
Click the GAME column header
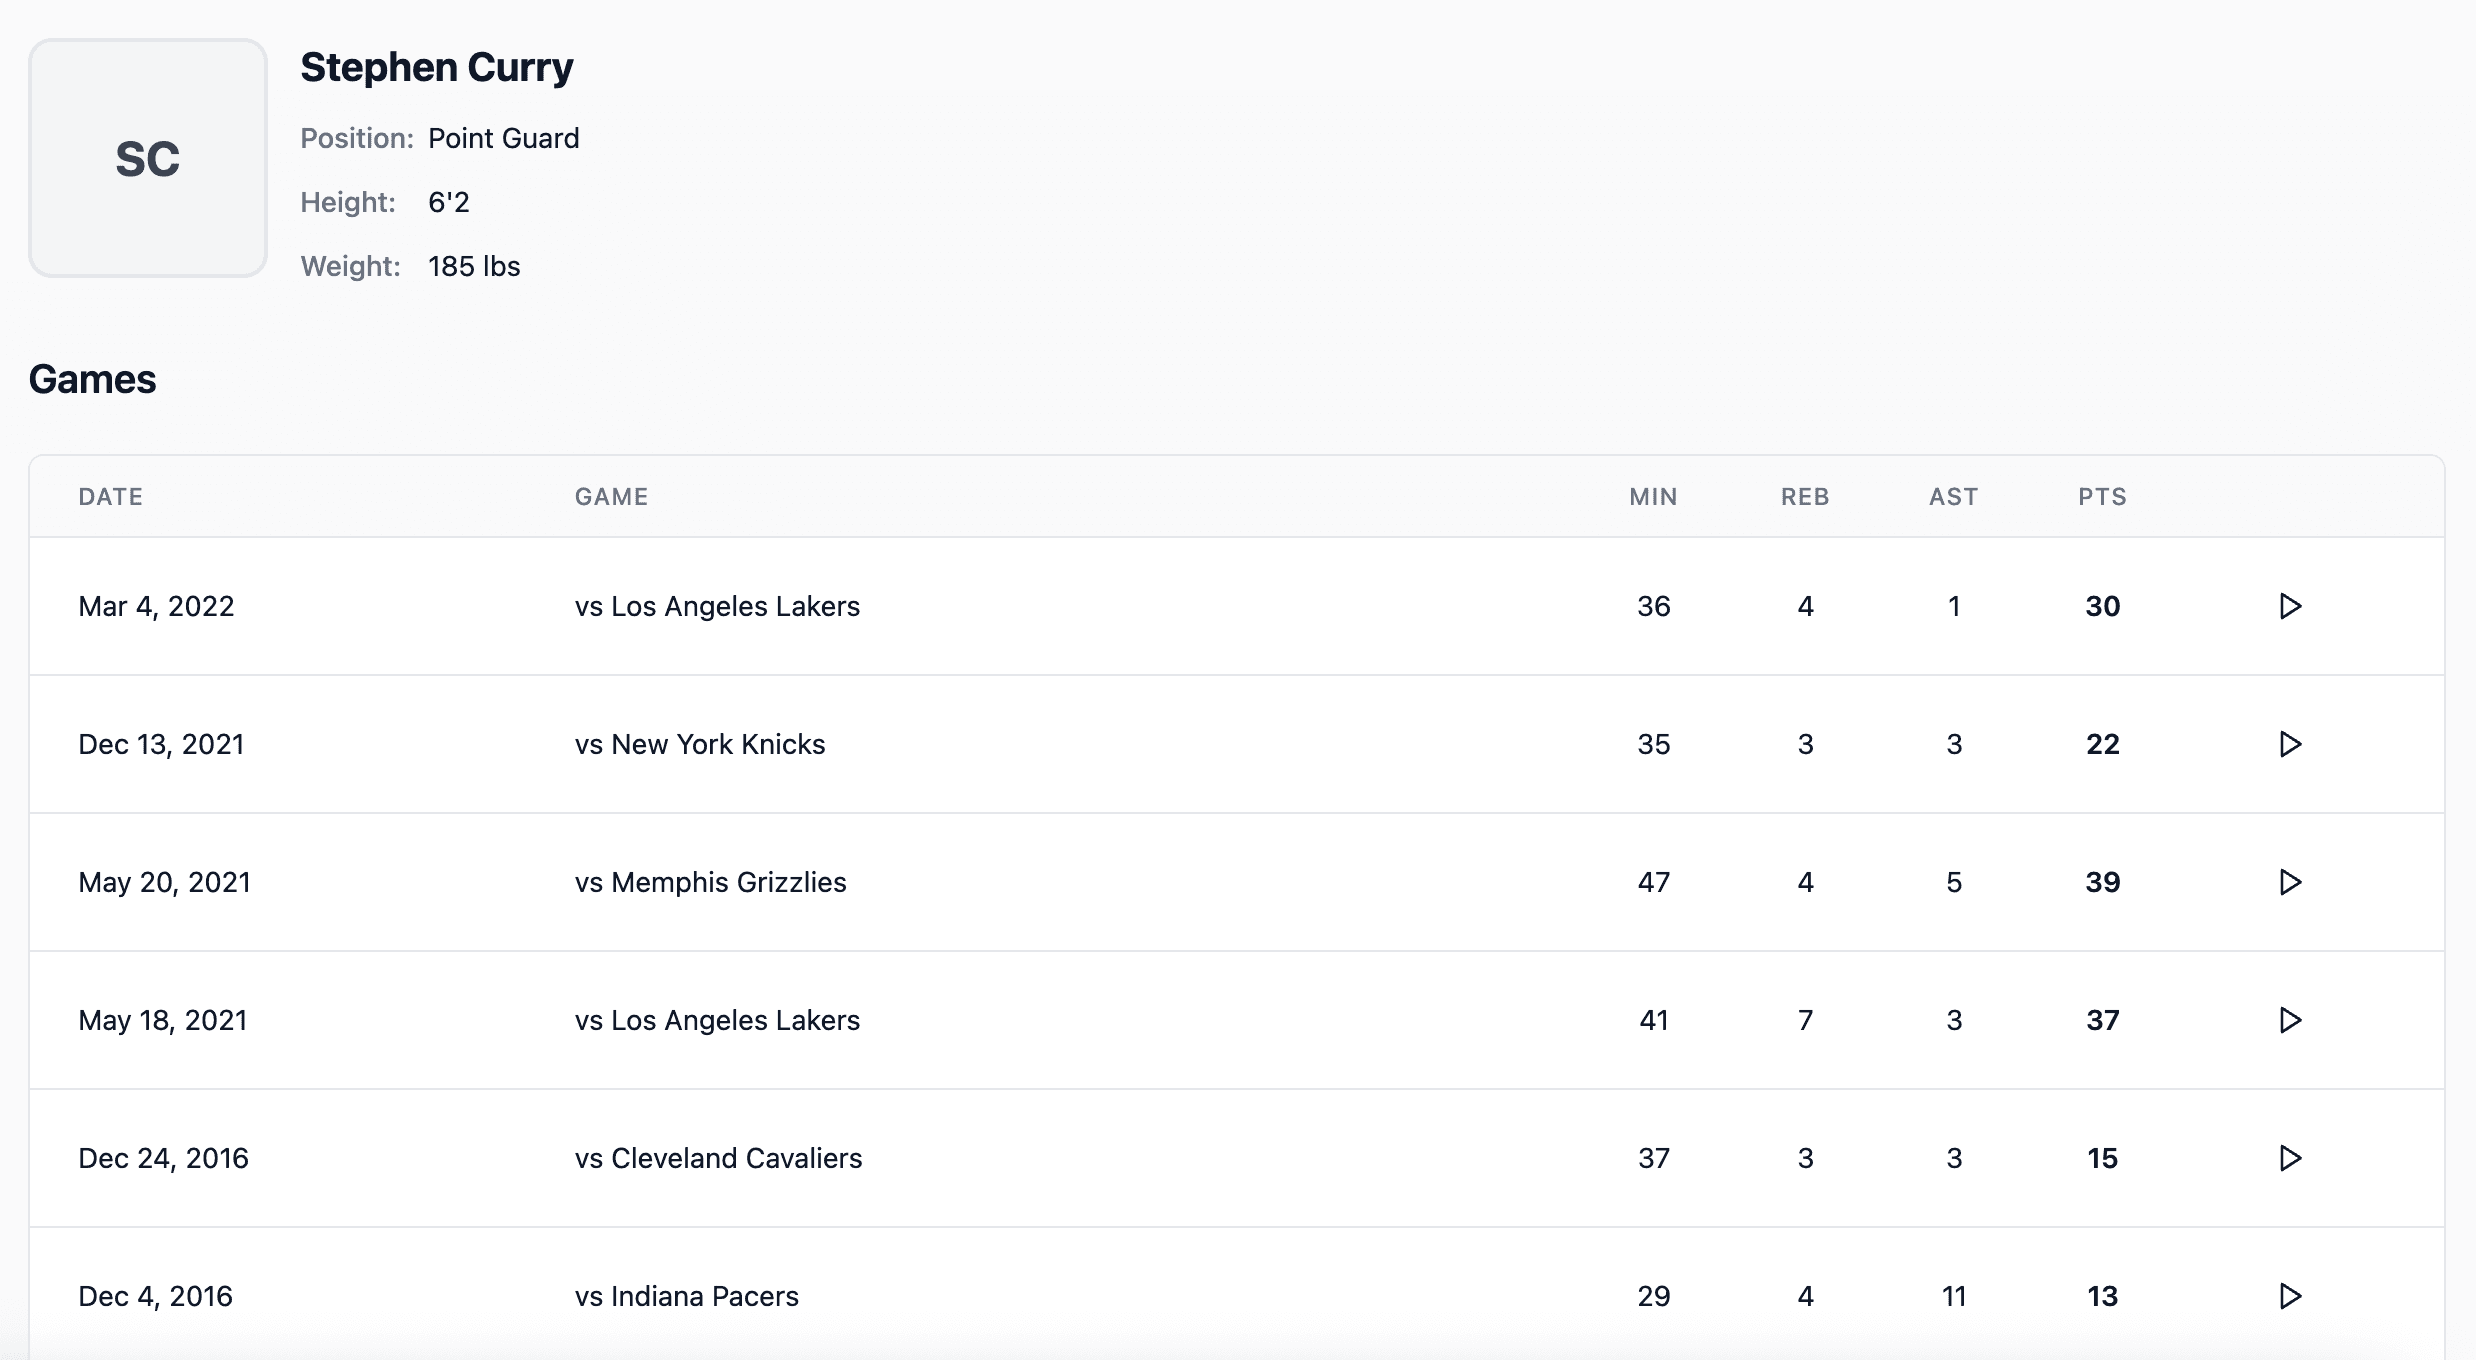pyautogui.click(x=611, y=496)
